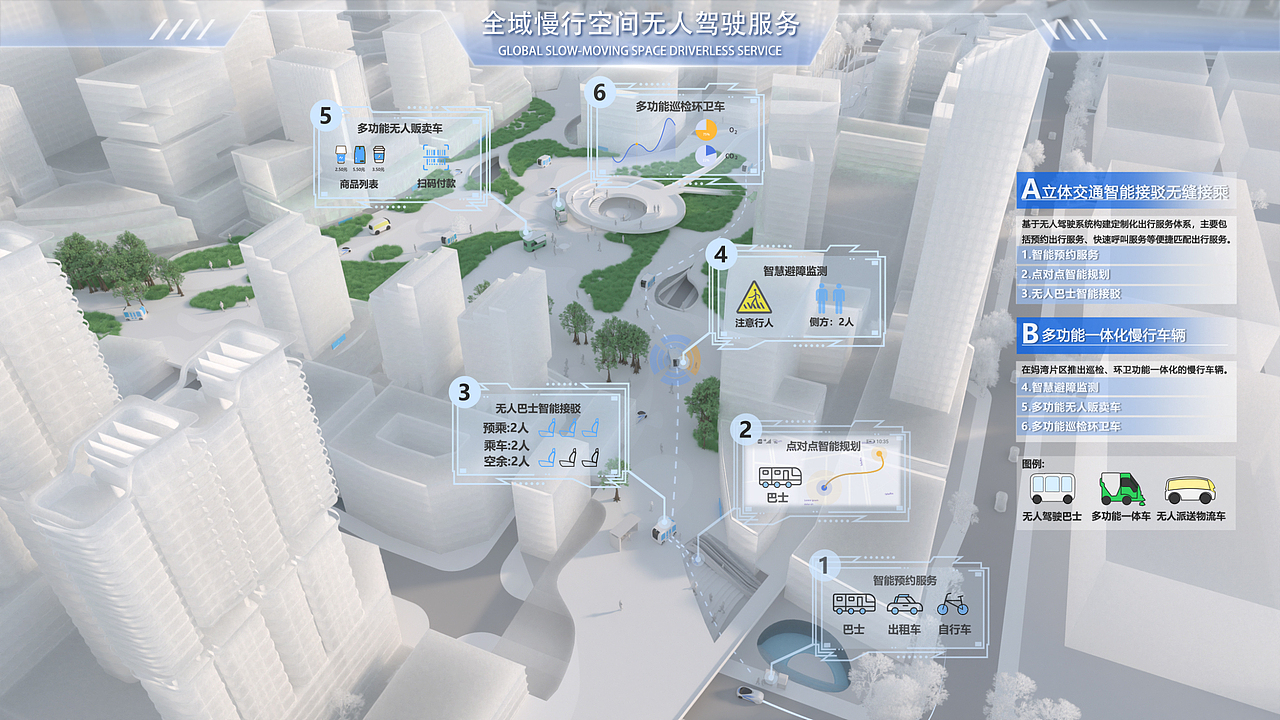
Task: Click the 商品列表 label
Action: click(359, 184)
